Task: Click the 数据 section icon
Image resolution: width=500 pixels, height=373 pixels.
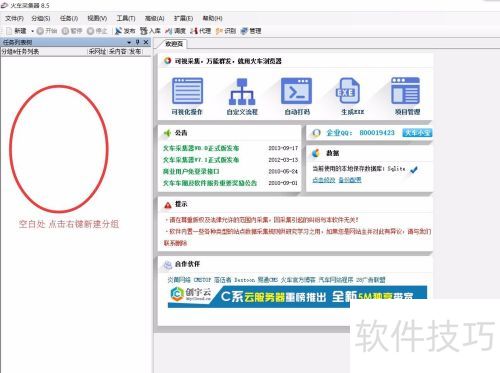Action: [x=315, y=153]
